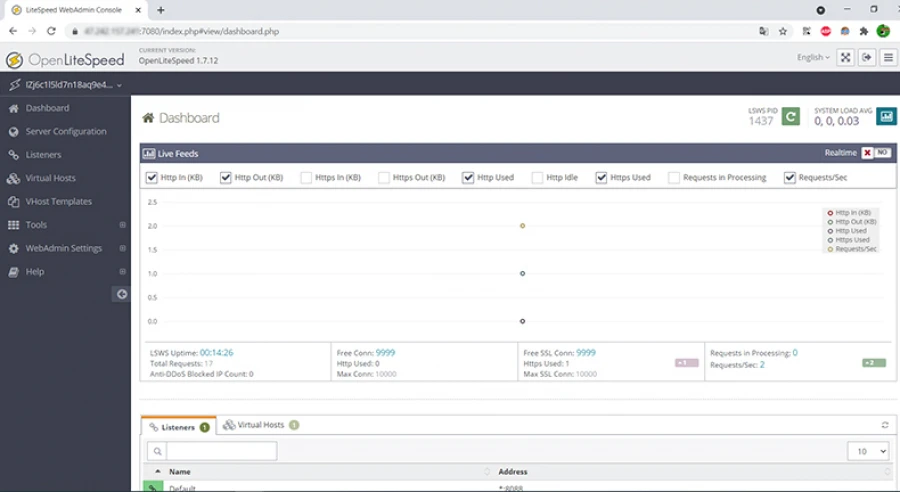Uncheck the Https Used checkbox
The image size is (900, 492).
(601, 178)
